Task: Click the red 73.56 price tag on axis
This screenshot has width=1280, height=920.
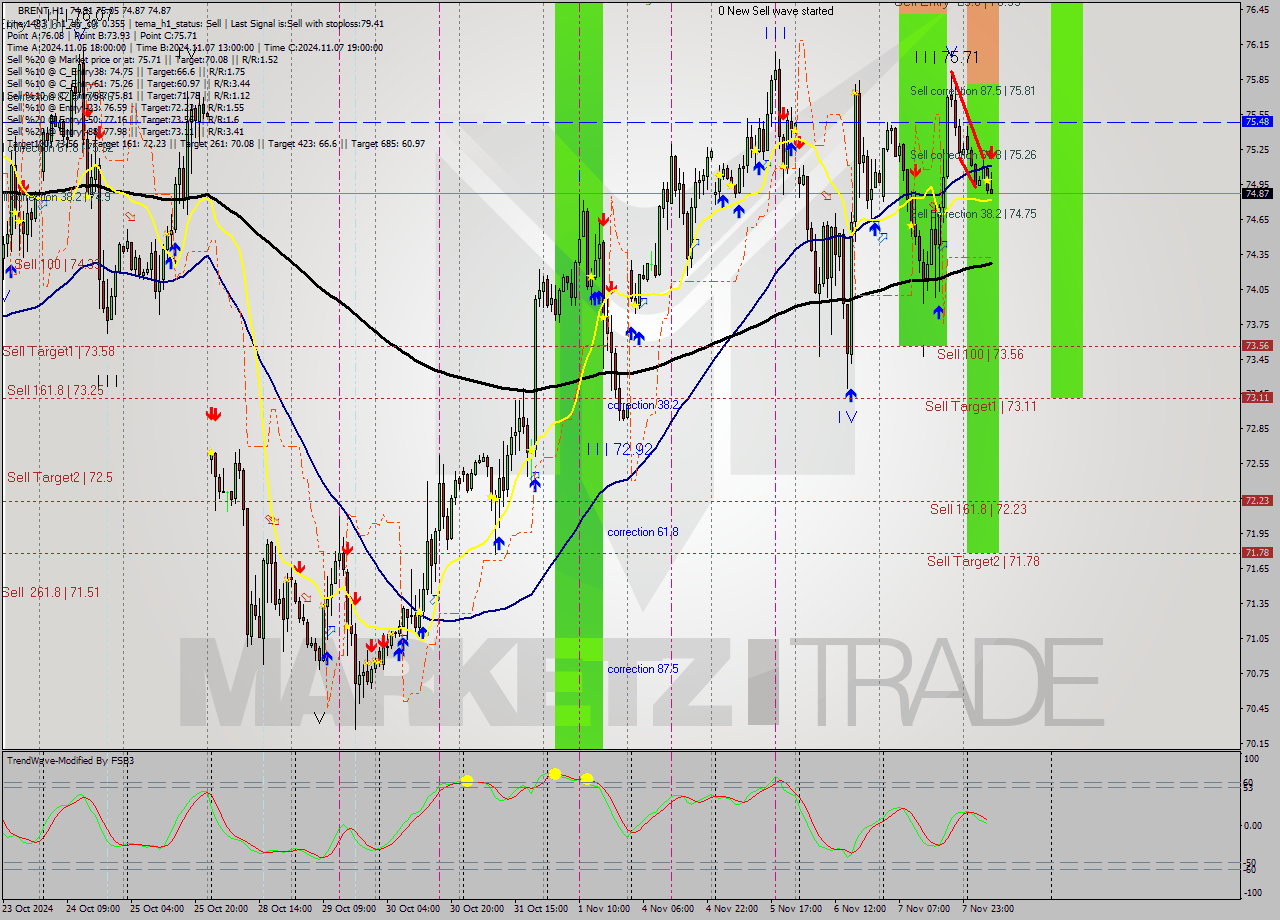Action: (1256, 345)
